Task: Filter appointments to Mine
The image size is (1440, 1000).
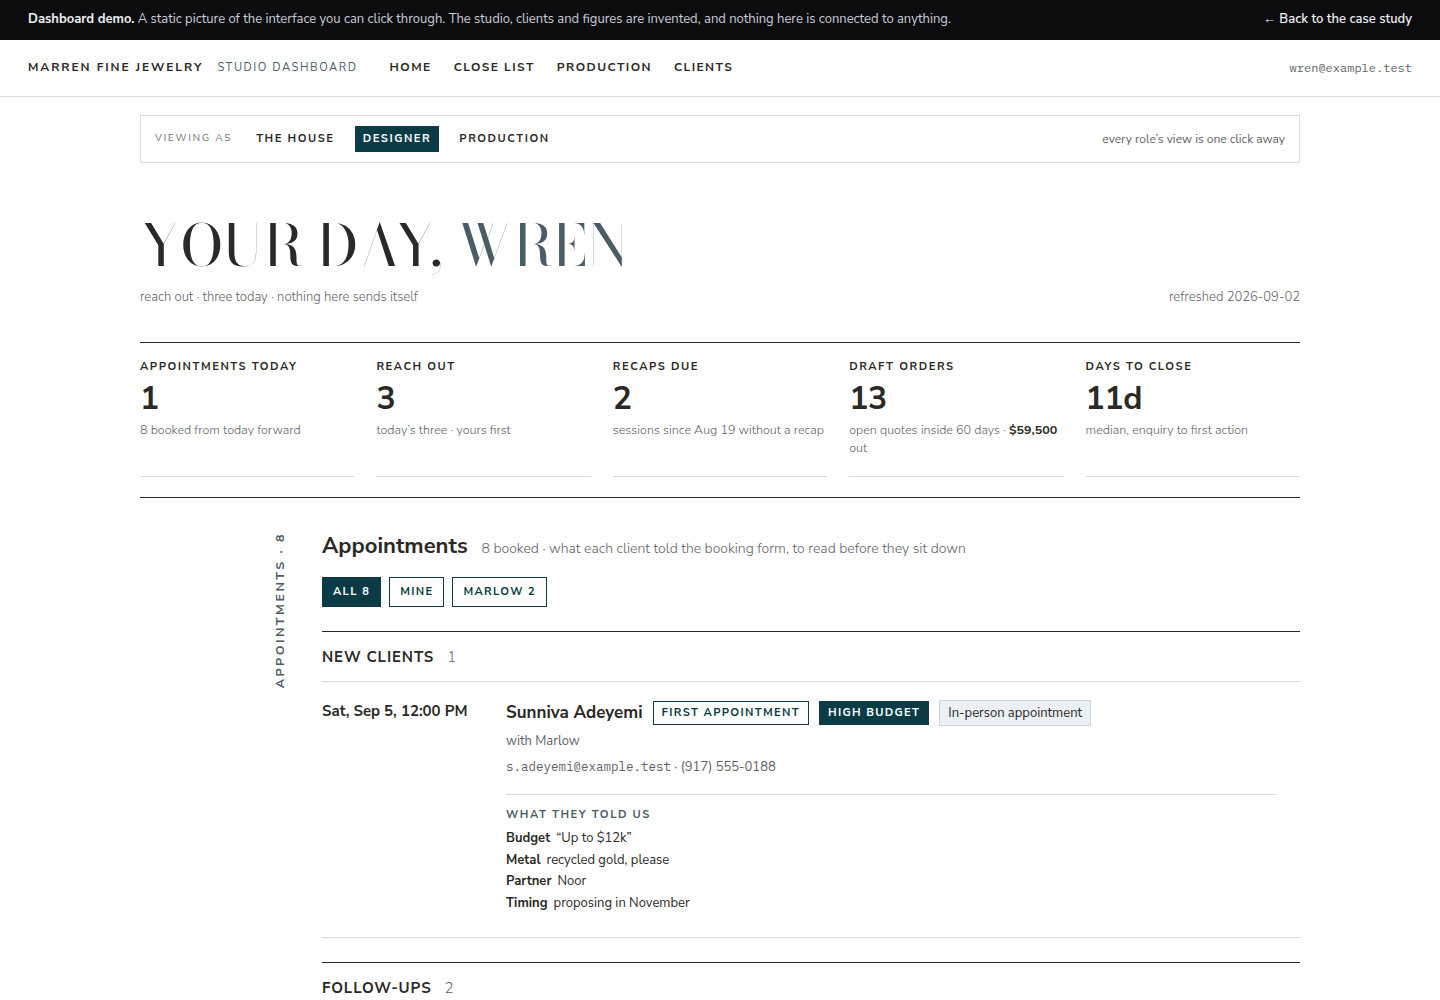Action: 416,592
